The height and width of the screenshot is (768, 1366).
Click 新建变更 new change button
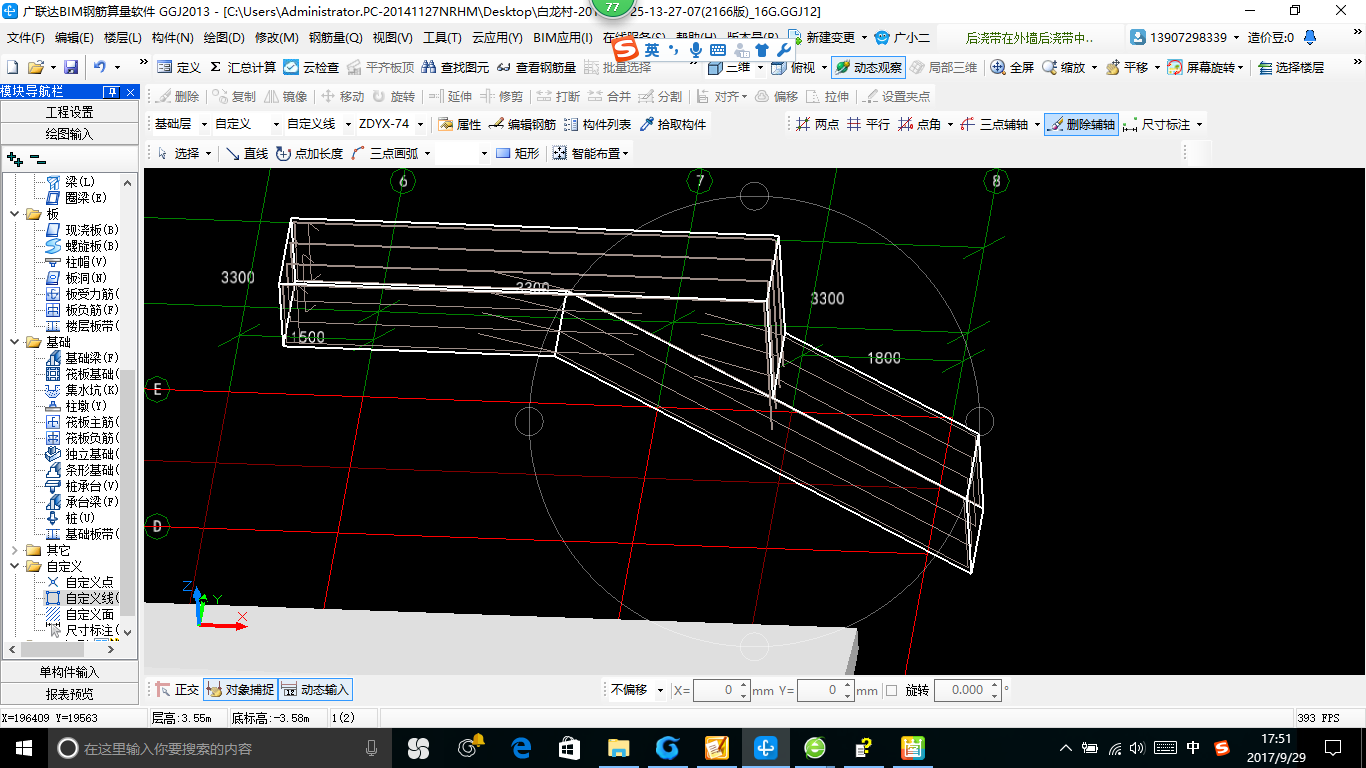(x=823, y=38)
